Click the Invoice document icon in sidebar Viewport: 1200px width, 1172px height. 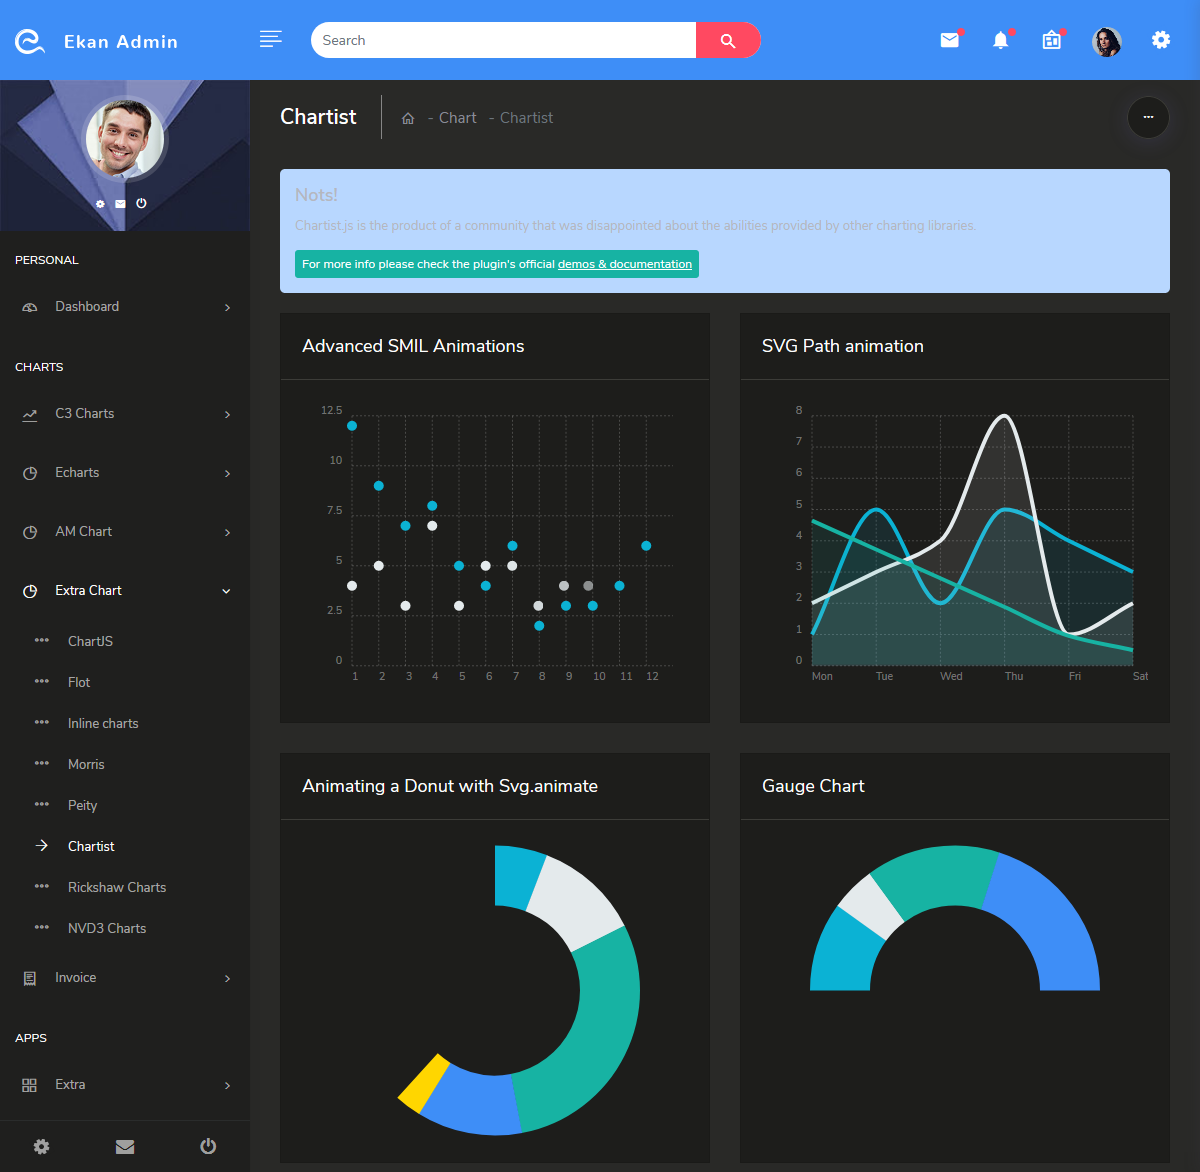point(29,977)
